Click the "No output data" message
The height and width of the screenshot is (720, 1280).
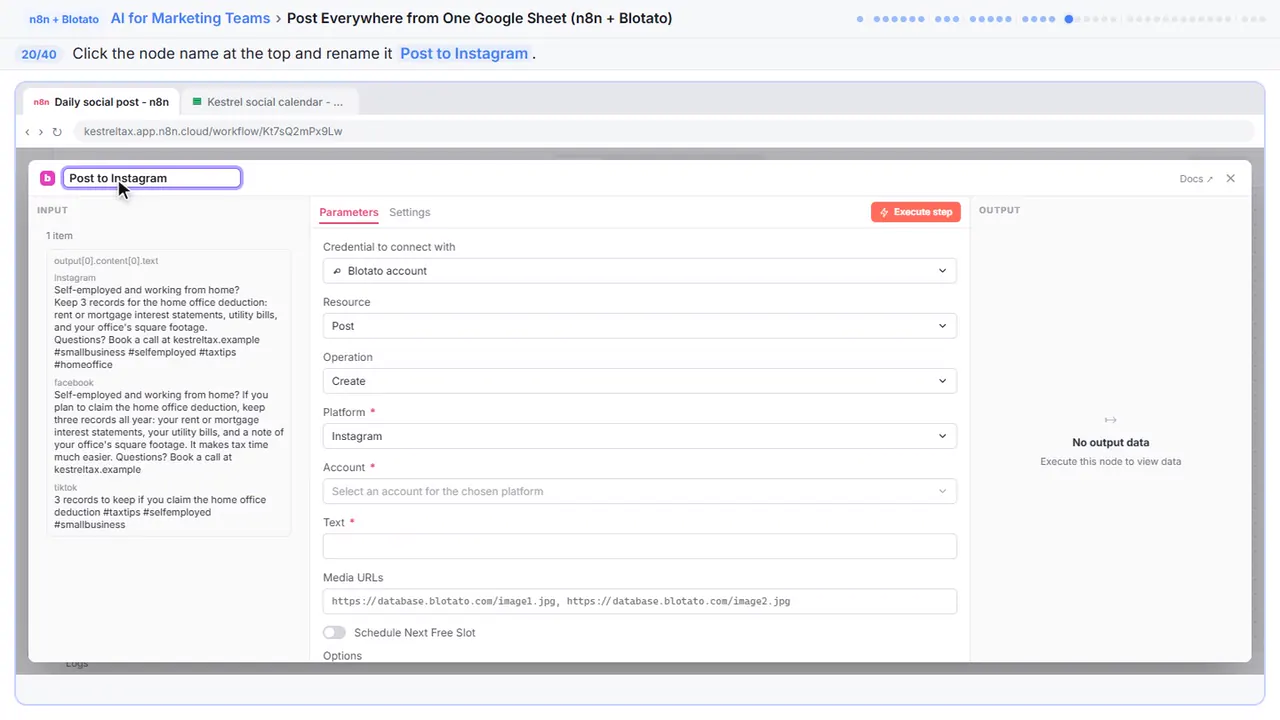[1110, 442]
